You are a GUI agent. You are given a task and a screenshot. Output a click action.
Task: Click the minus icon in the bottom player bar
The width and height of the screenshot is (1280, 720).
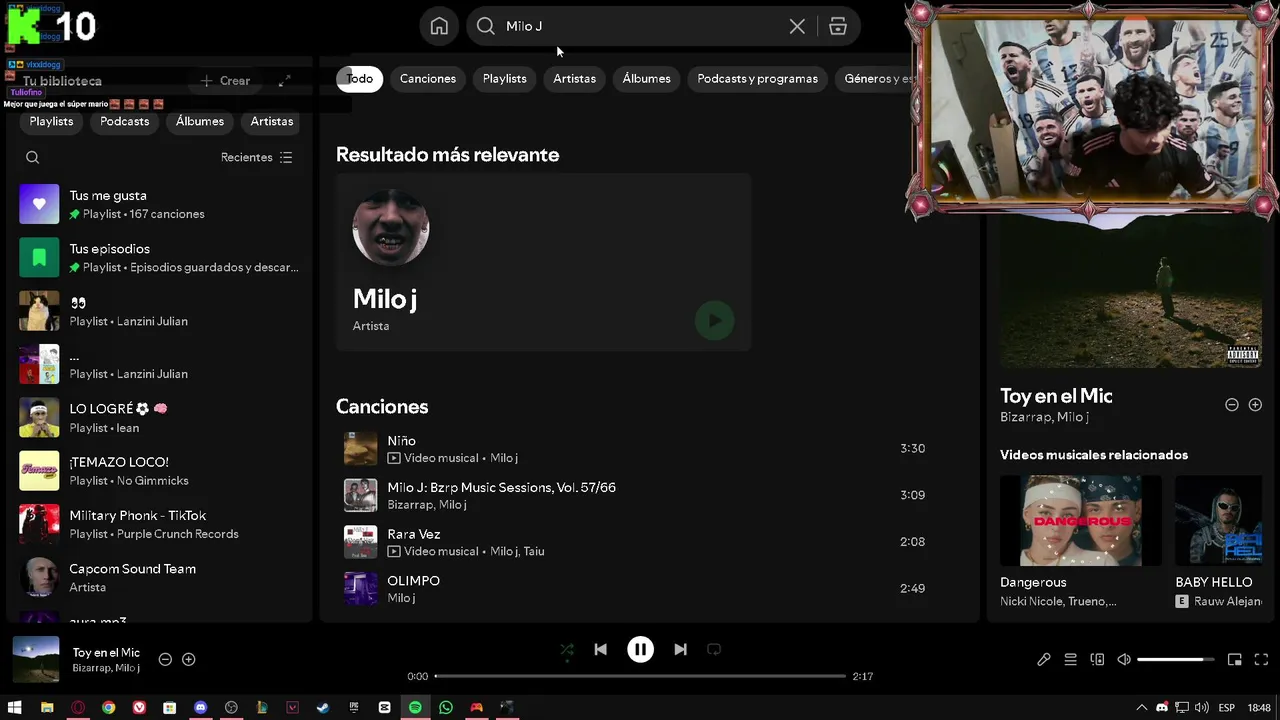165,659
